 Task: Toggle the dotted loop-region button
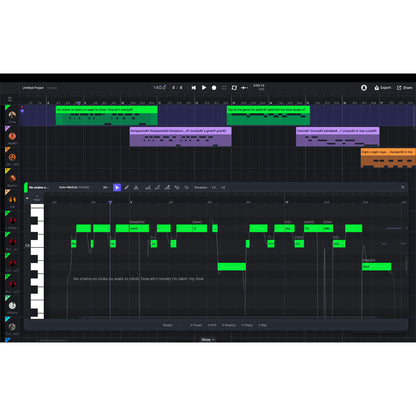224,88
